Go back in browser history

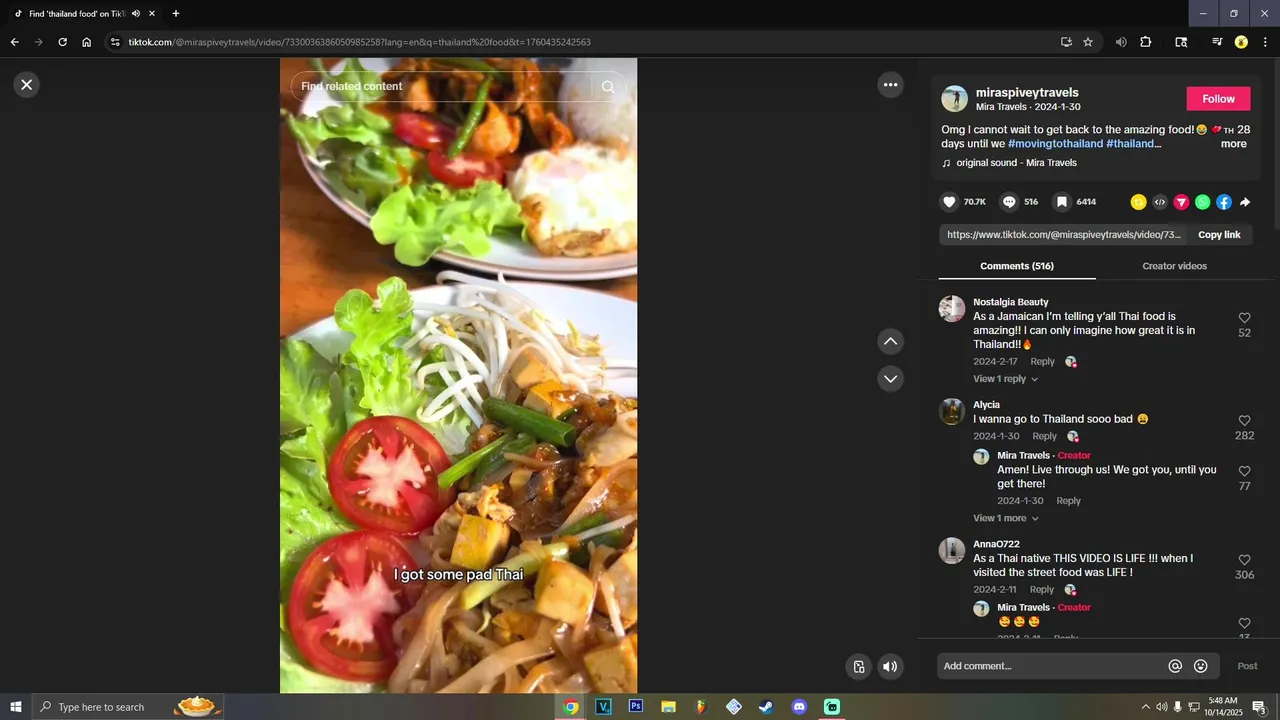[14, 42]
